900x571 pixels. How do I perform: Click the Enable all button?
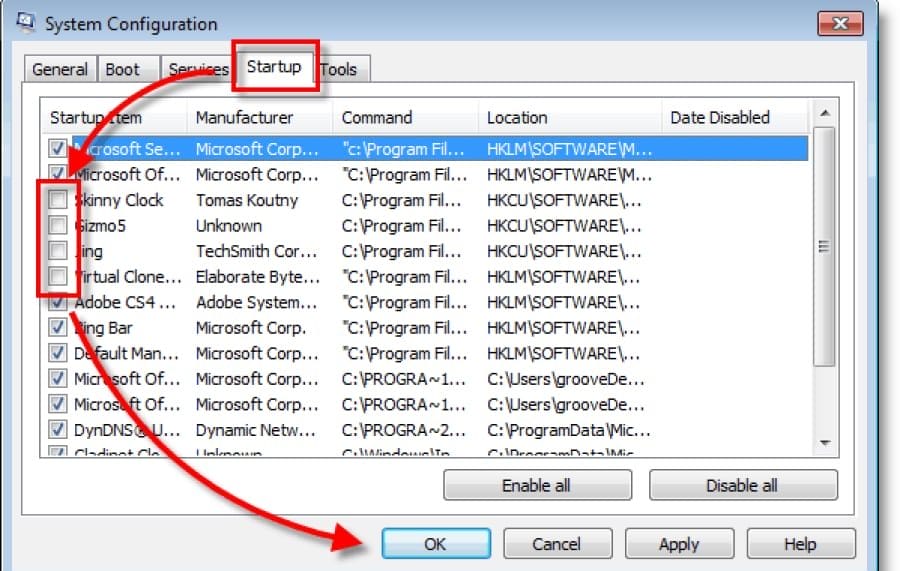[537, 485]
